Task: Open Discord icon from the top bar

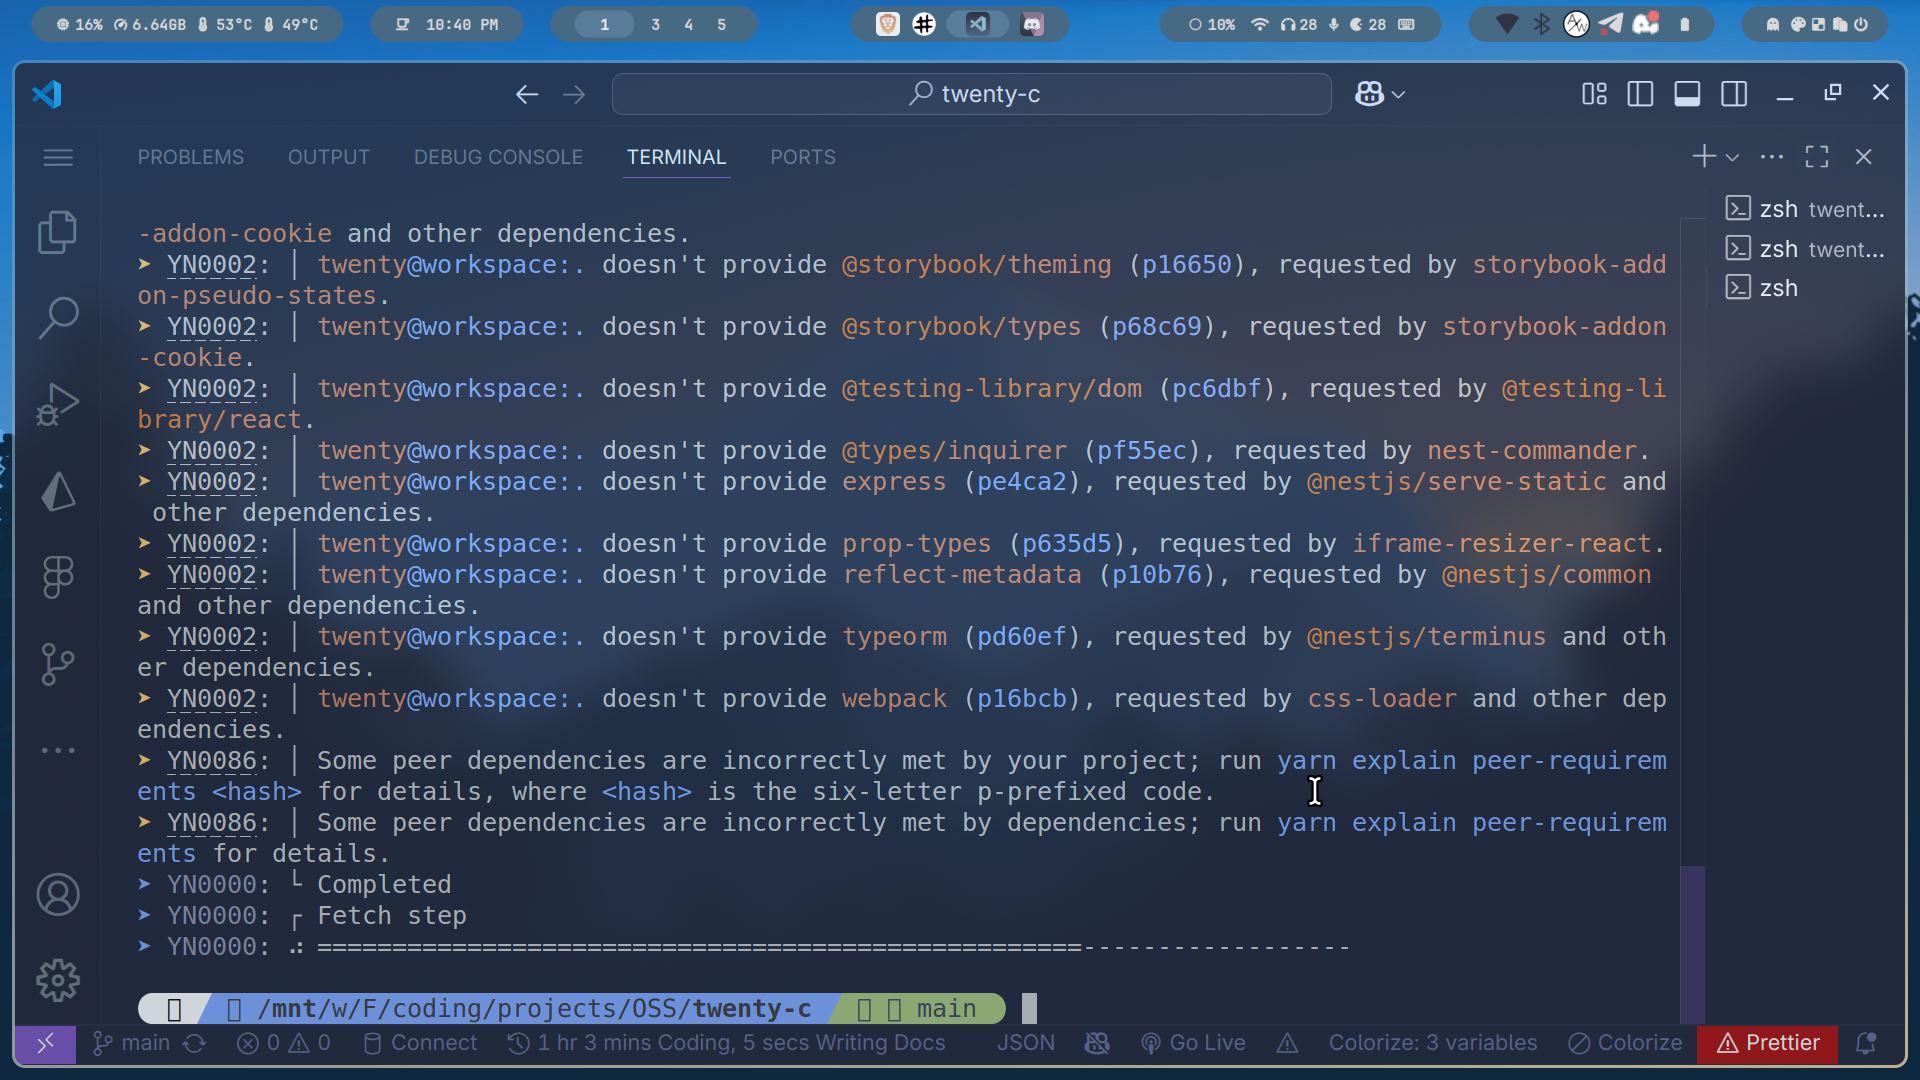Action: pos(1032,24)
